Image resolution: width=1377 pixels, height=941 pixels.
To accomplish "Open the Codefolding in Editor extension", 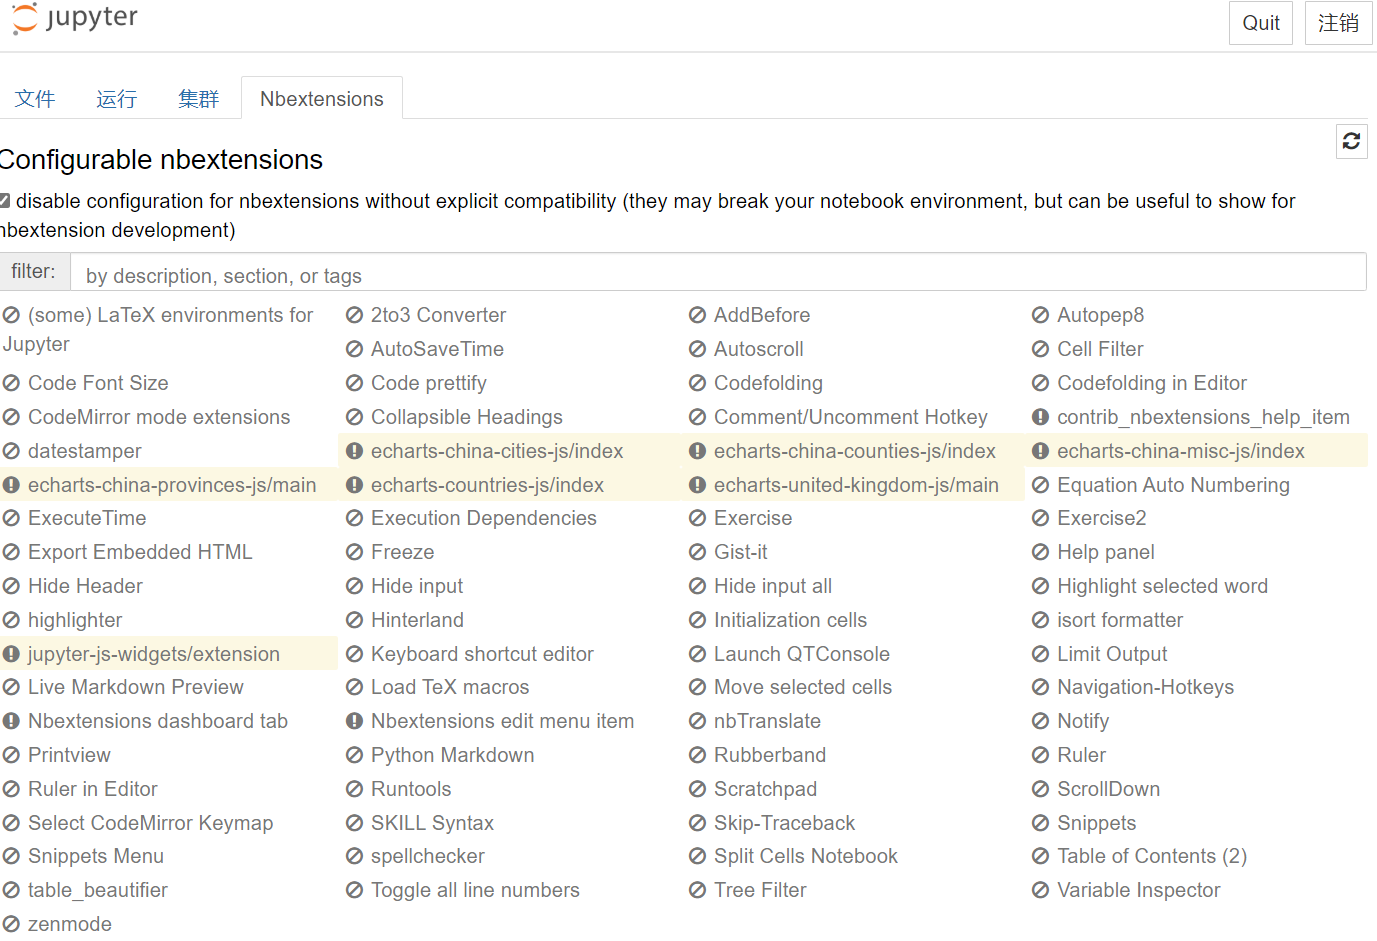I will [x=1152, y=383].
